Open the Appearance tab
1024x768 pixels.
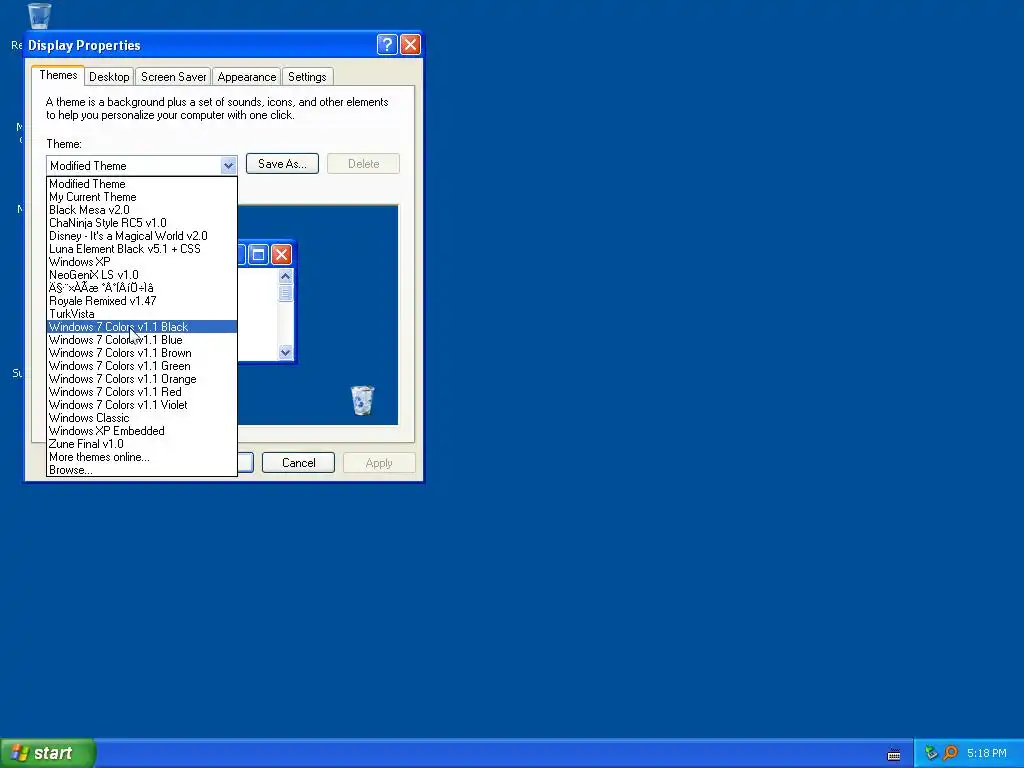point(247,77)
